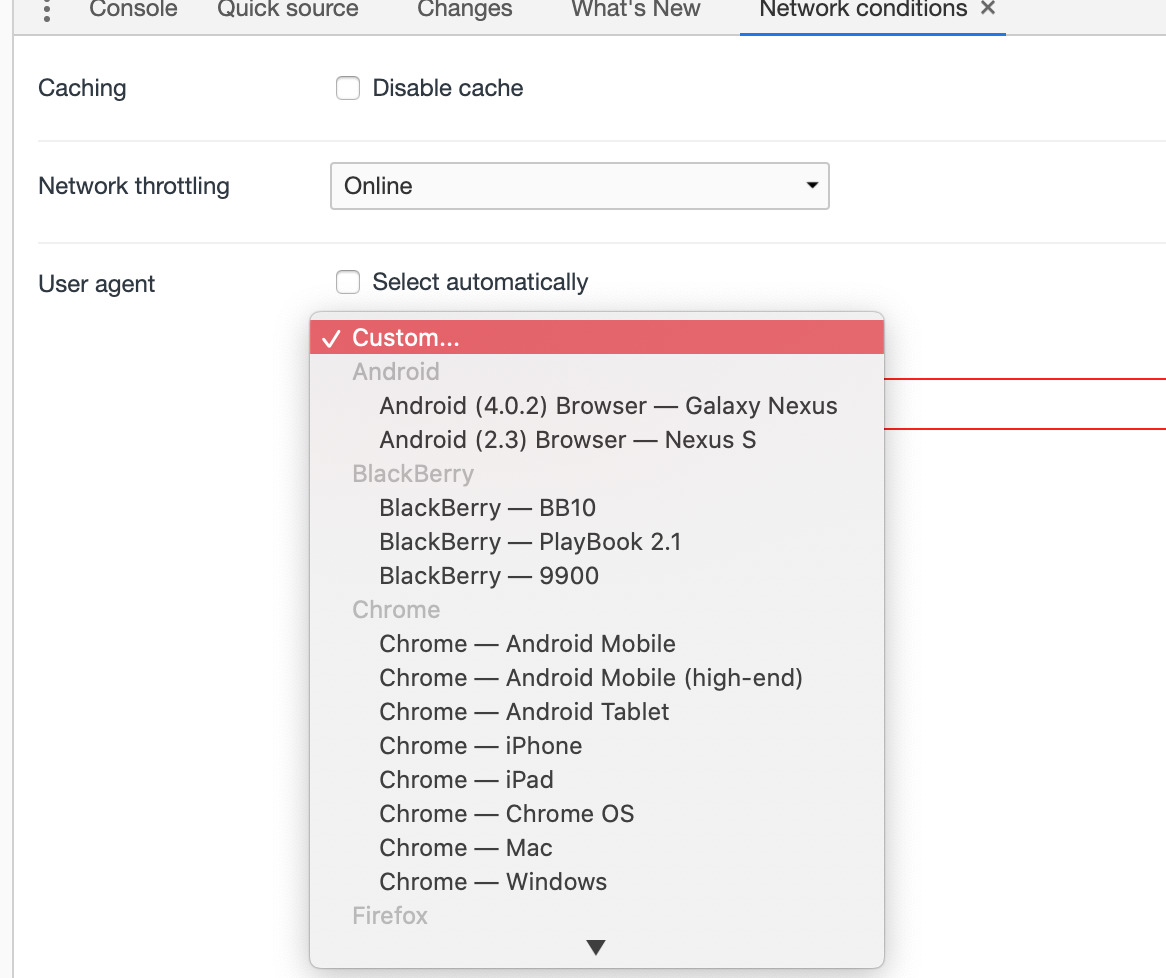The width and height of the screenshot is (1166, 978).
Task: Enable the Disable cache checkbox
Action: click(347, 88)
